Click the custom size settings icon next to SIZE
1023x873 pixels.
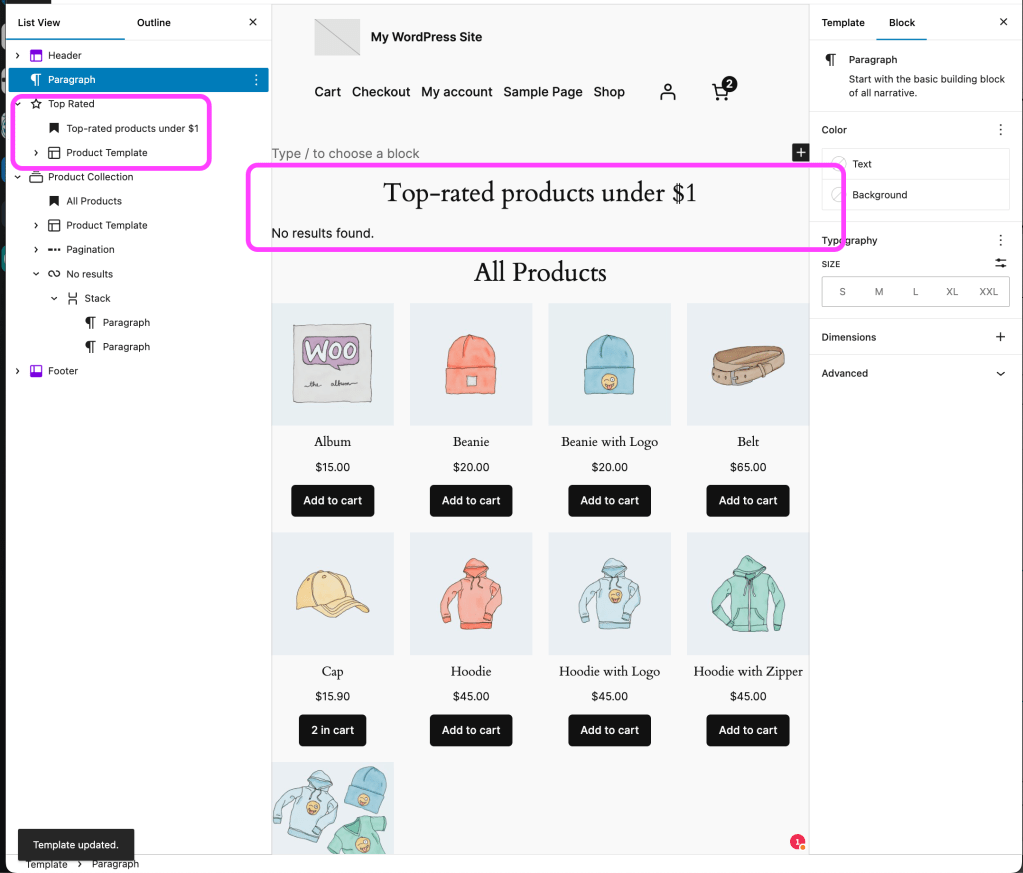(999, 263)
